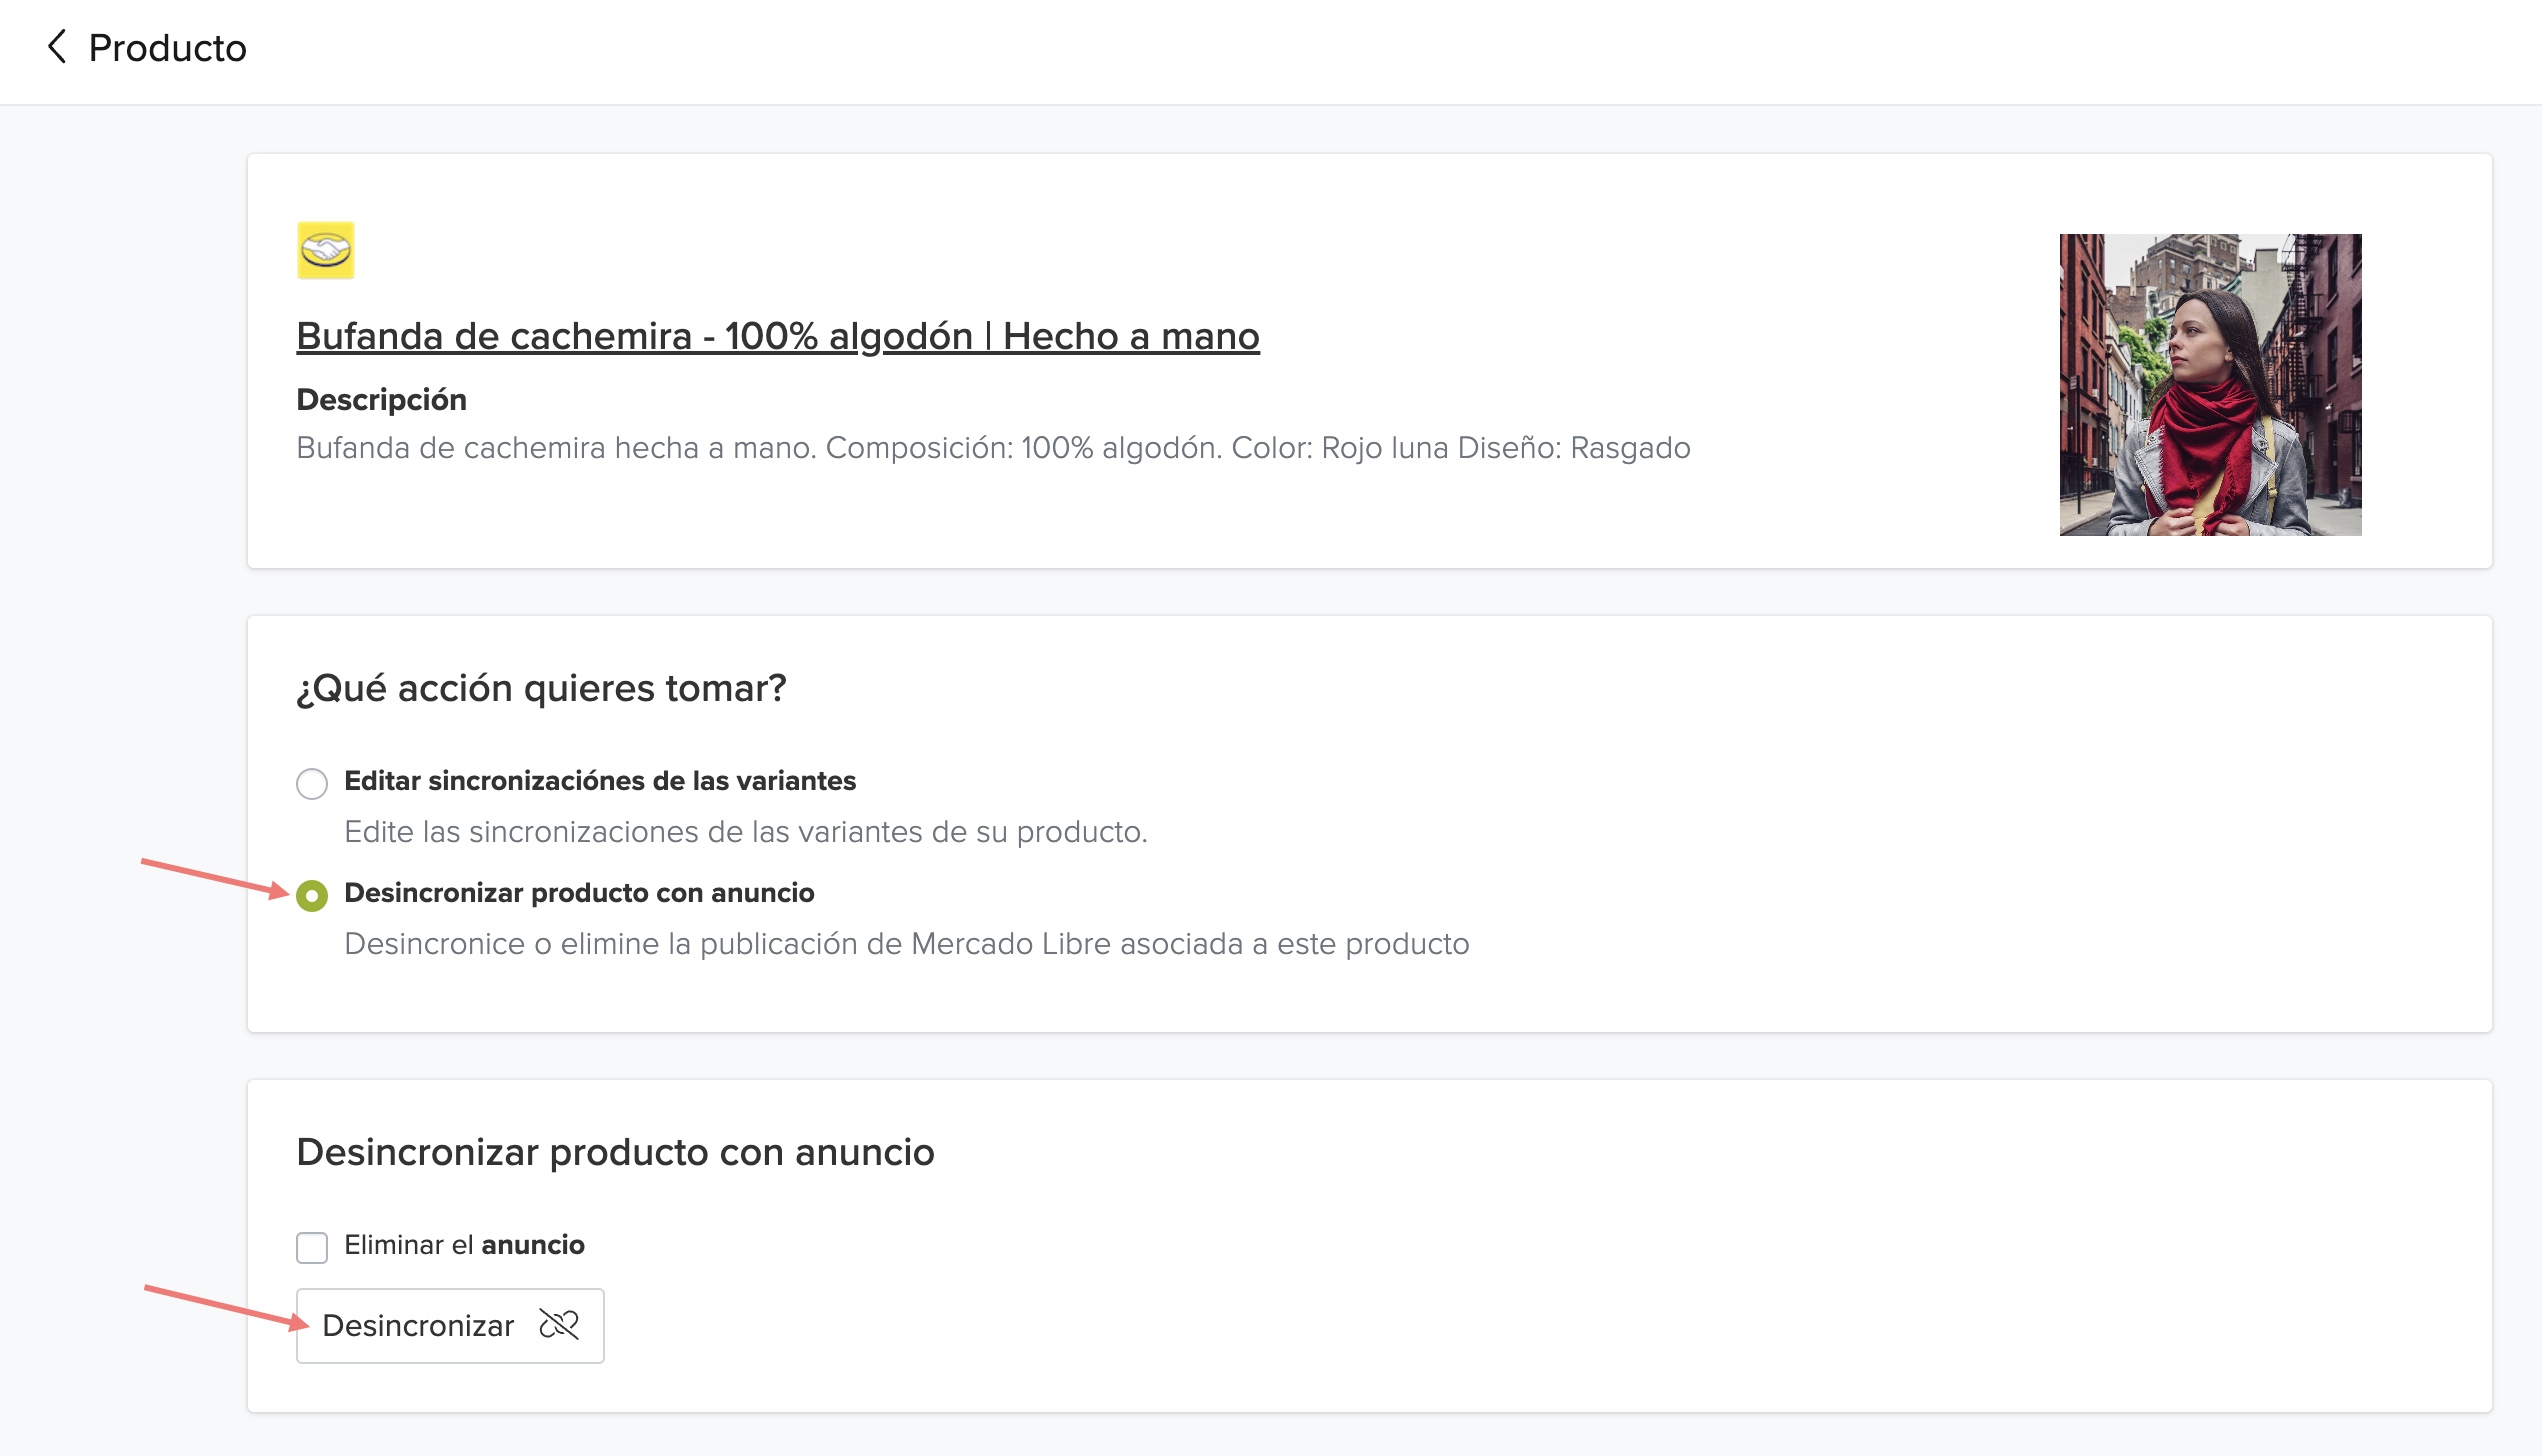
Task: Click the Producto page header title
Action: (x=167, y=48)
